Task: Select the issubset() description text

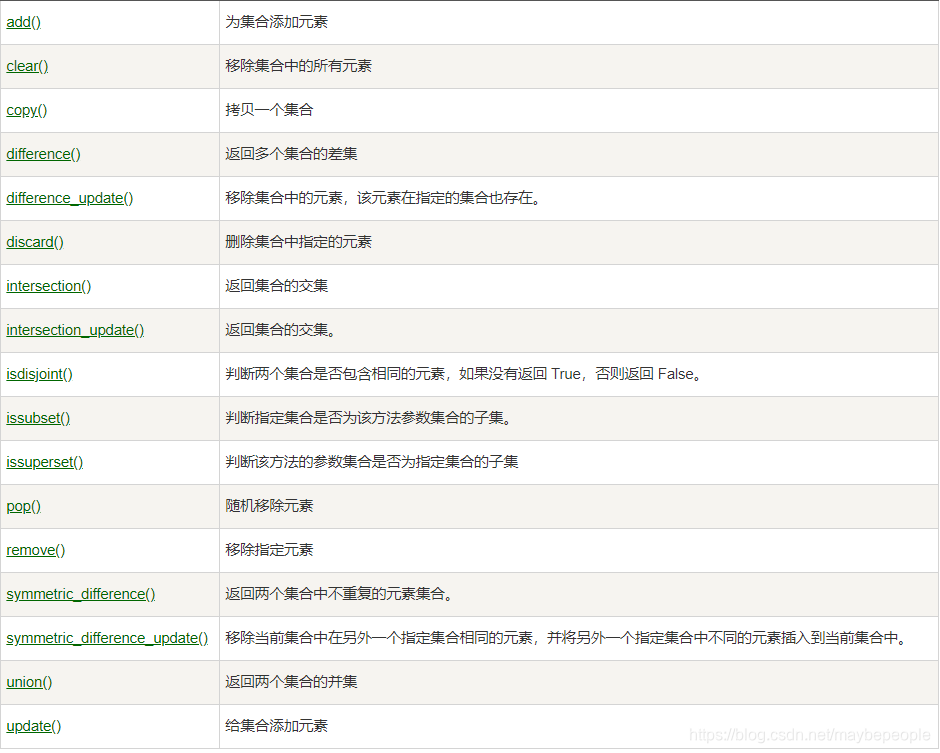Action: pyautogui.click(x=368, y=418)
